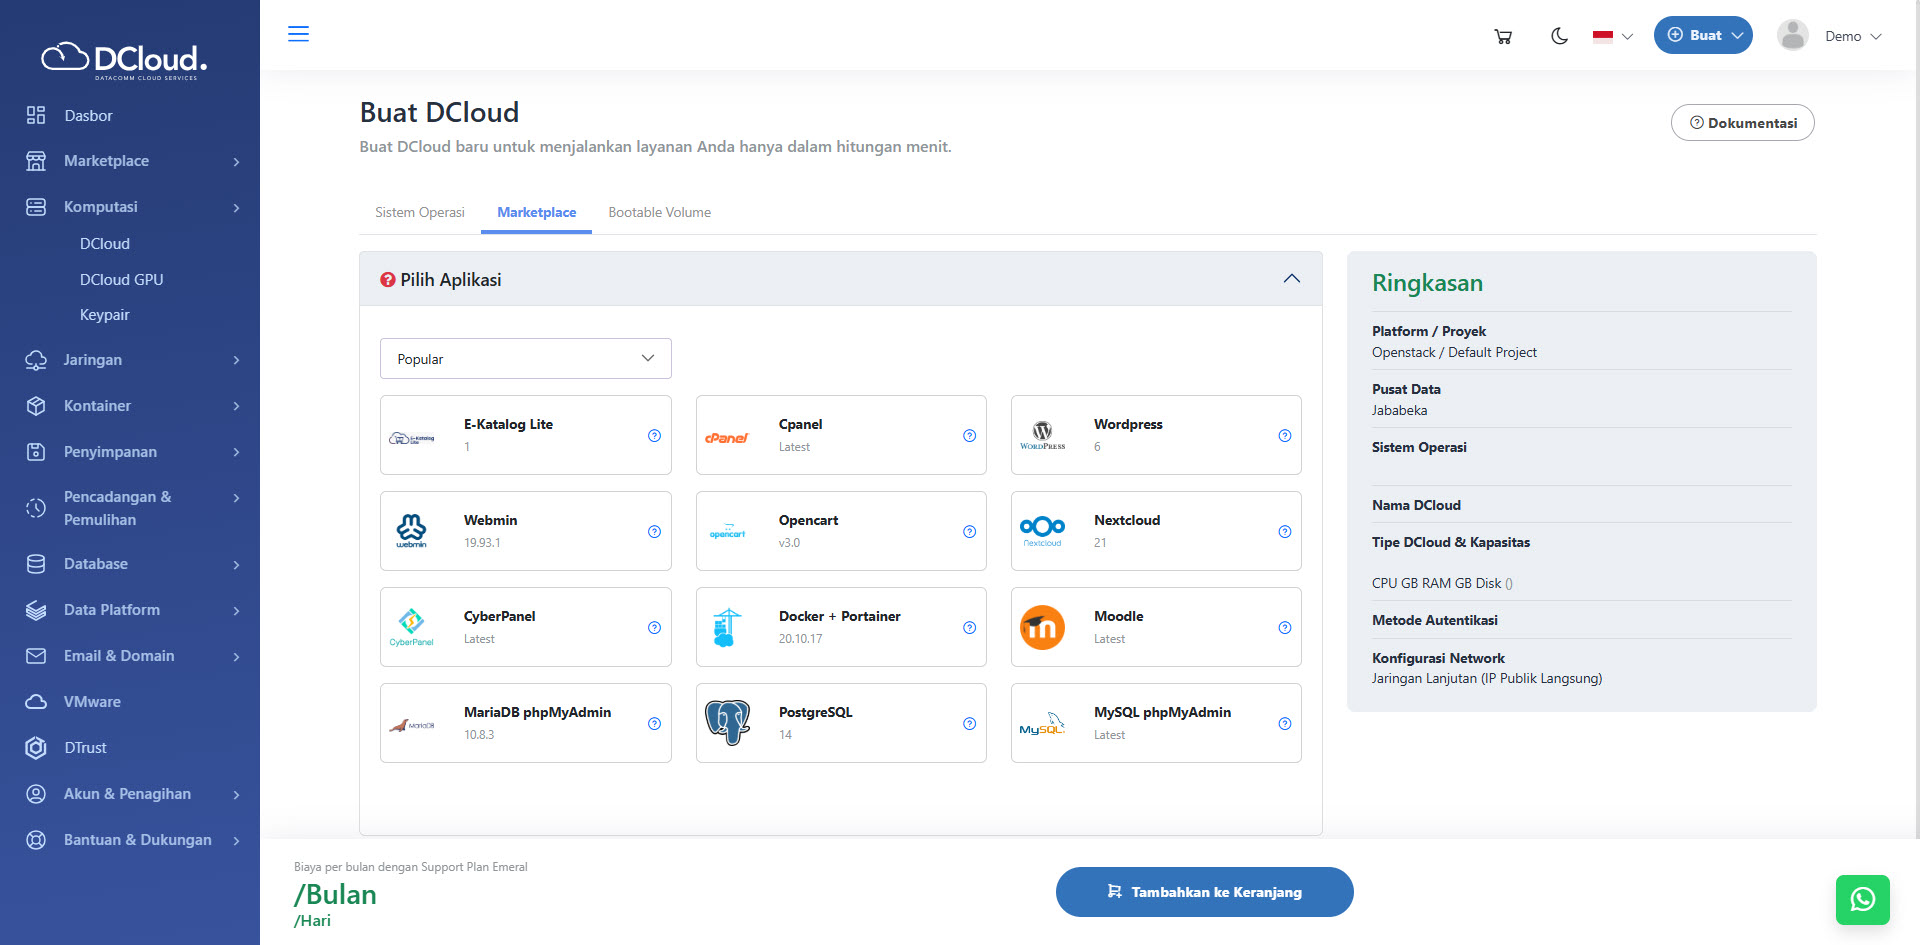Open the WhatsApp chat button
The image size is (1920, 945).
pyautogui.click(x=1862, y=900)
